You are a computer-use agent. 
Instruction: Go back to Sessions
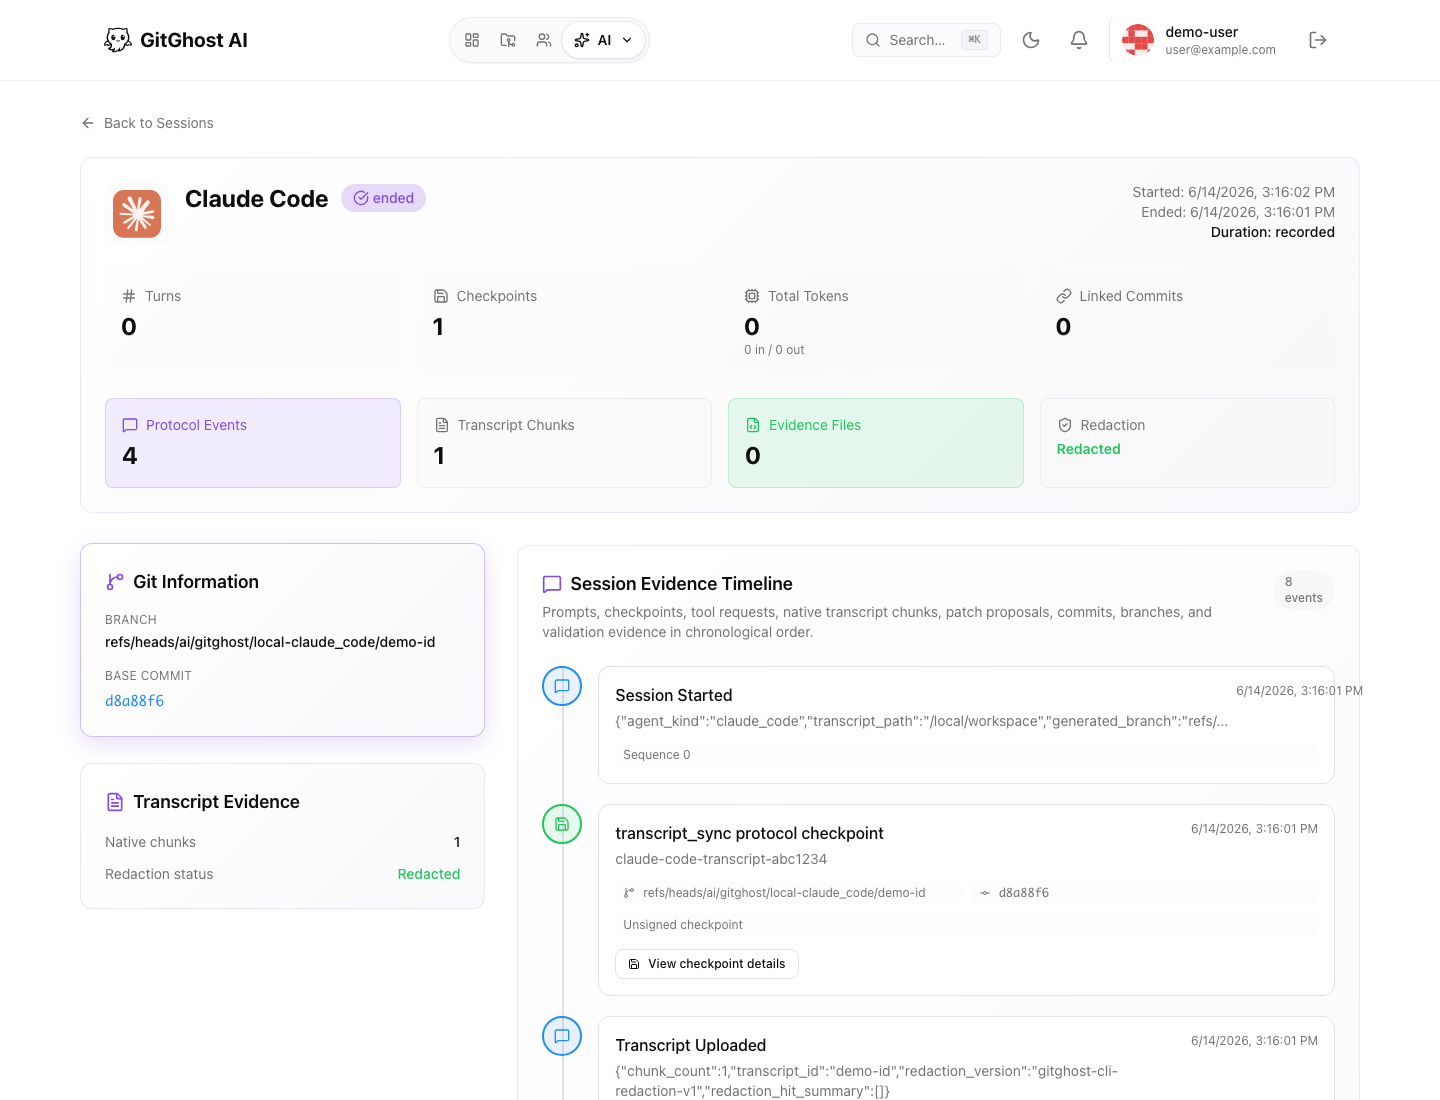(x=147, y=123)
